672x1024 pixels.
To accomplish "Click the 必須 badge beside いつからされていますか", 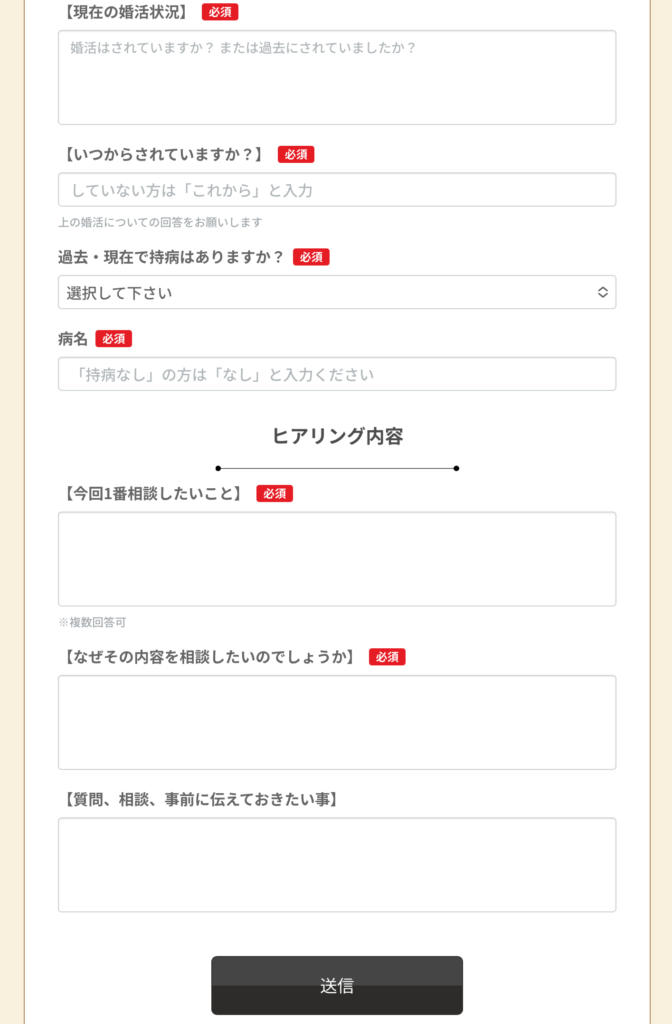I will tap(296, 154).
